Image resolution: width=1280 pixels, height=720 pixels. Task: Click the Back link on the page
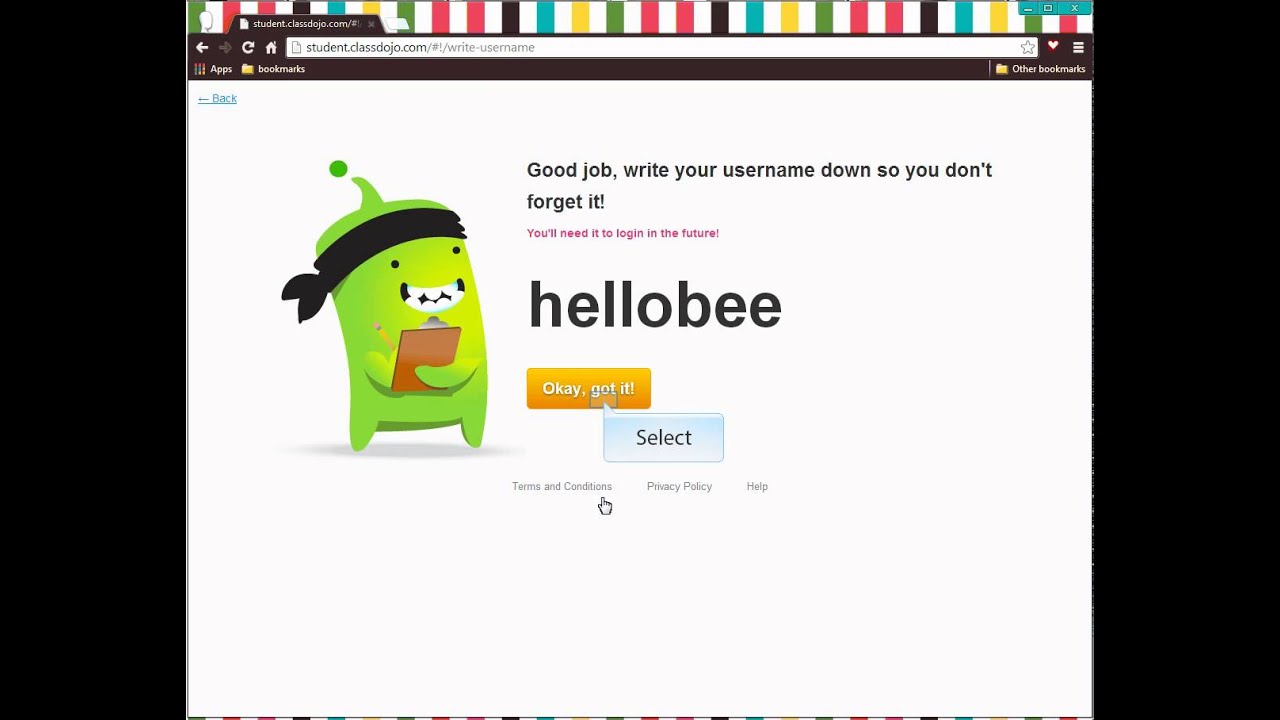coord(217,98)
